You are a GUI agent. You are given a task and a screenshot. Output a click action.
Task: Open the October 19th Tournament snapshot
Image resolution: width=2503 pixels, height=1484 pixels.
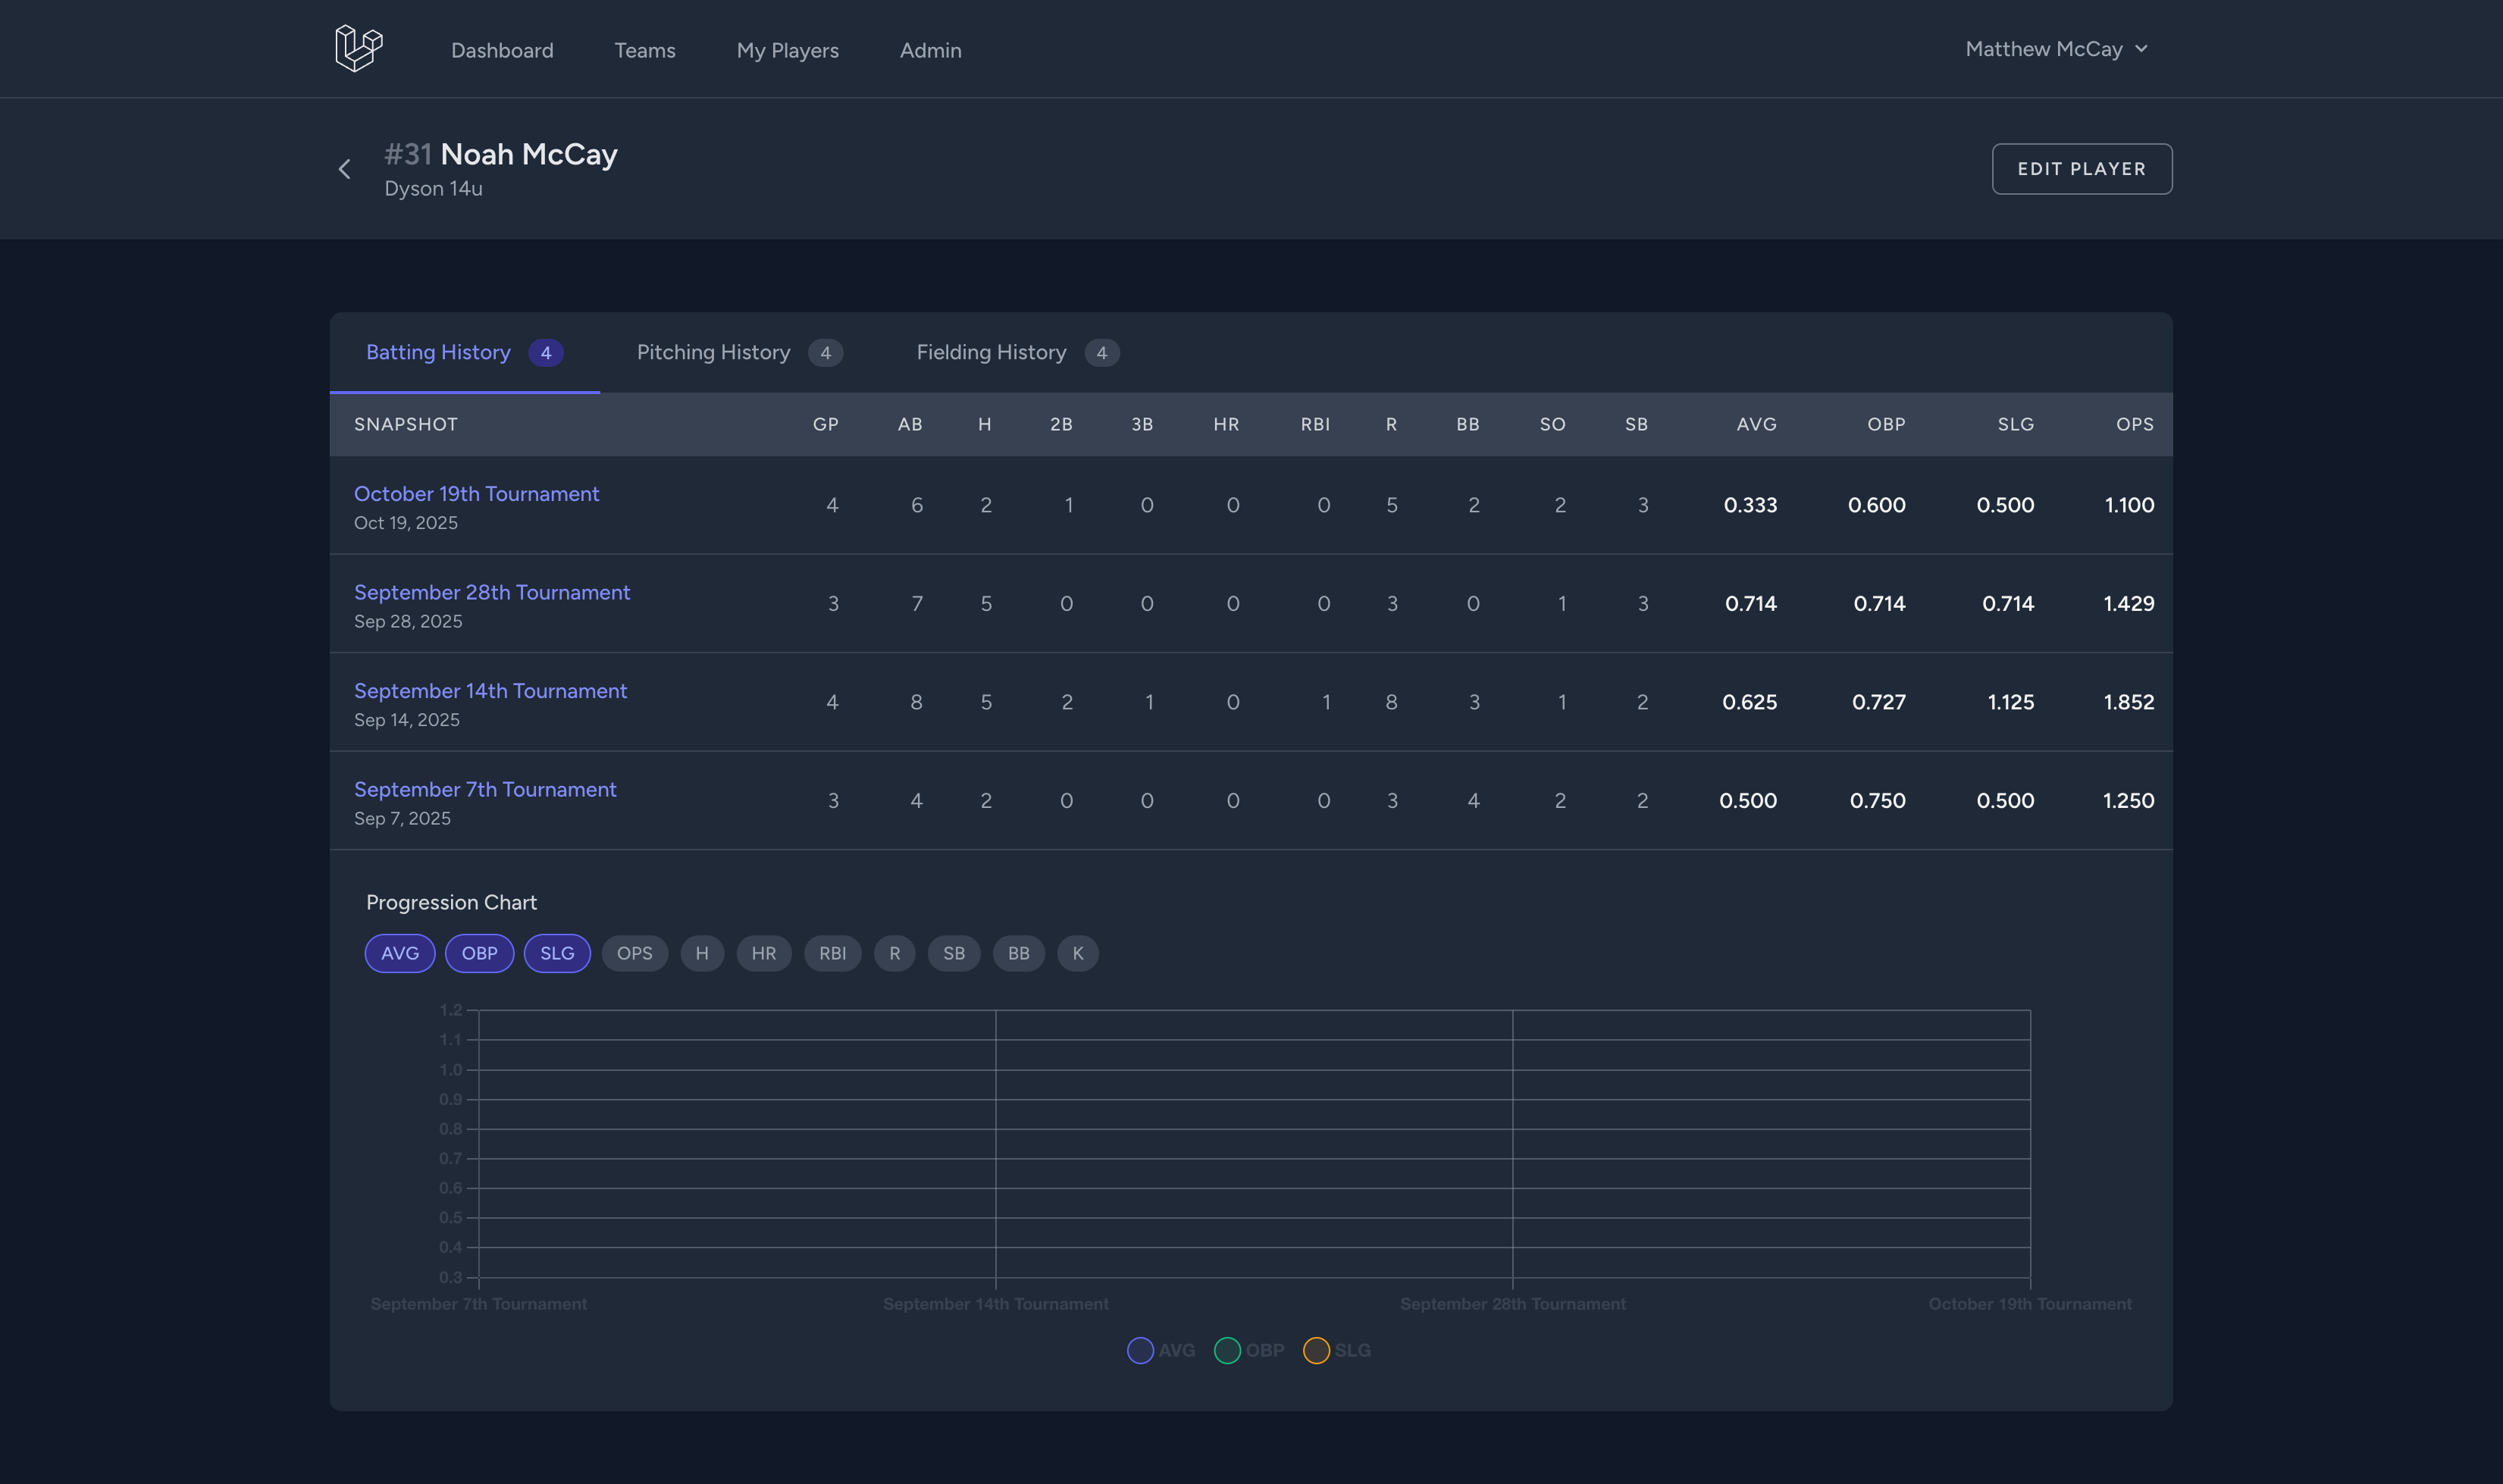477,493
